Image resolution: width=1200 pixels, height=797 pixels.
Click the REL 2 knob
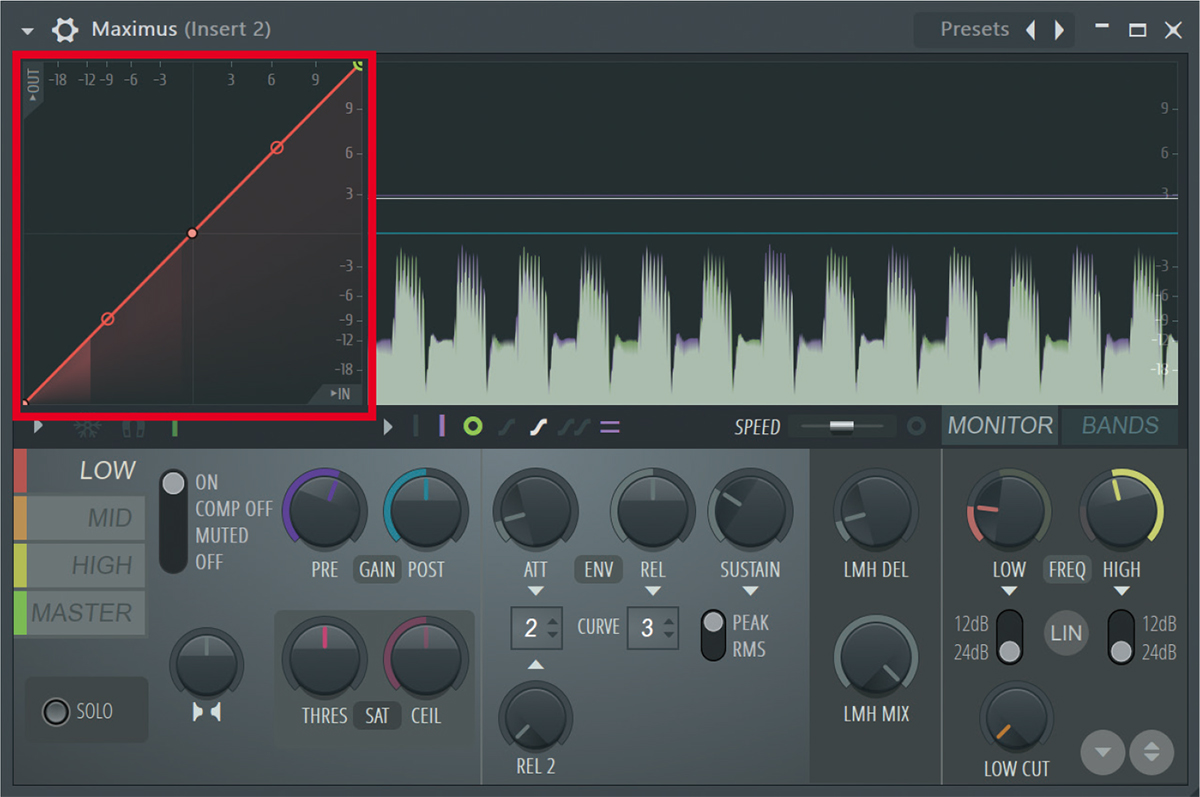click(536, 718)
